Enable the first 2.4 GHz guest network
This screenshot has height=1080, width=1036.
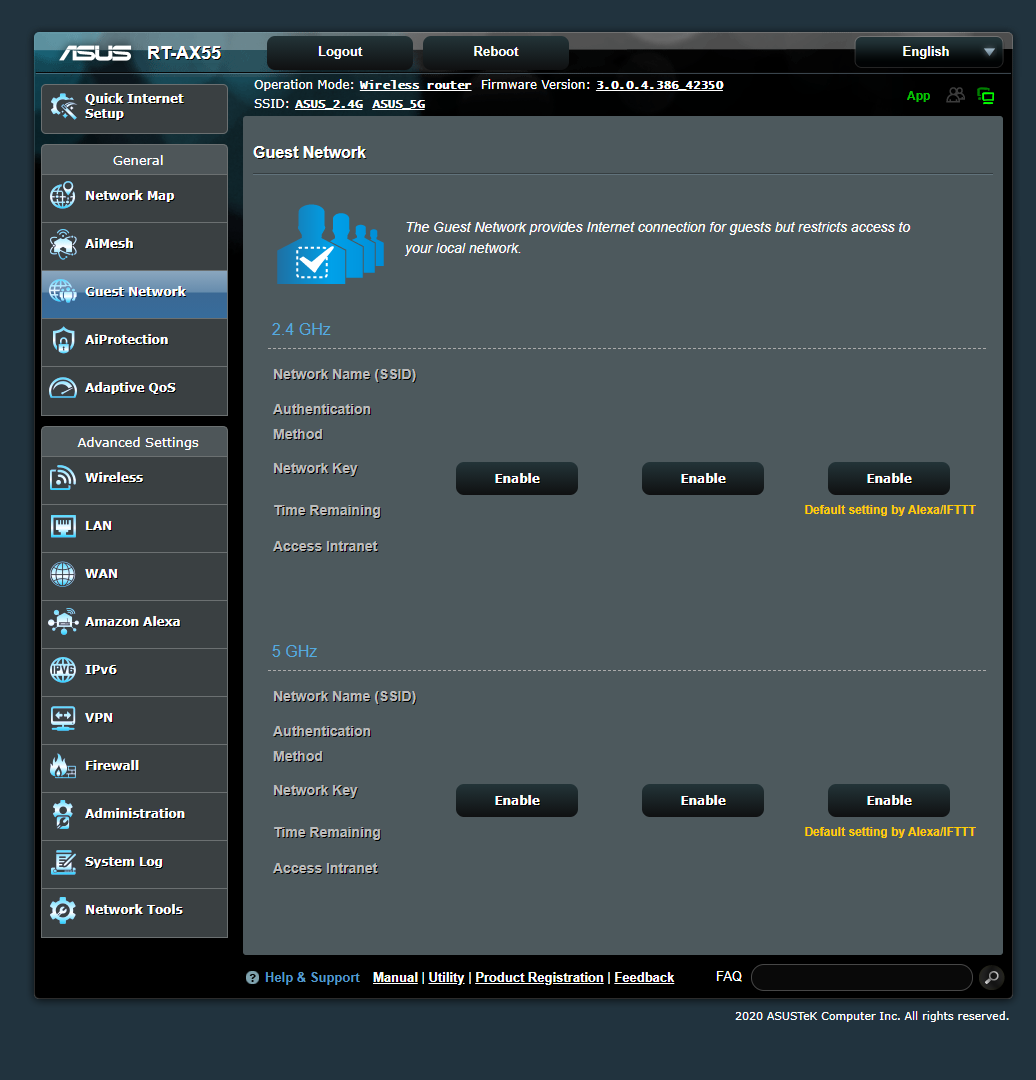tap(517, 479)
